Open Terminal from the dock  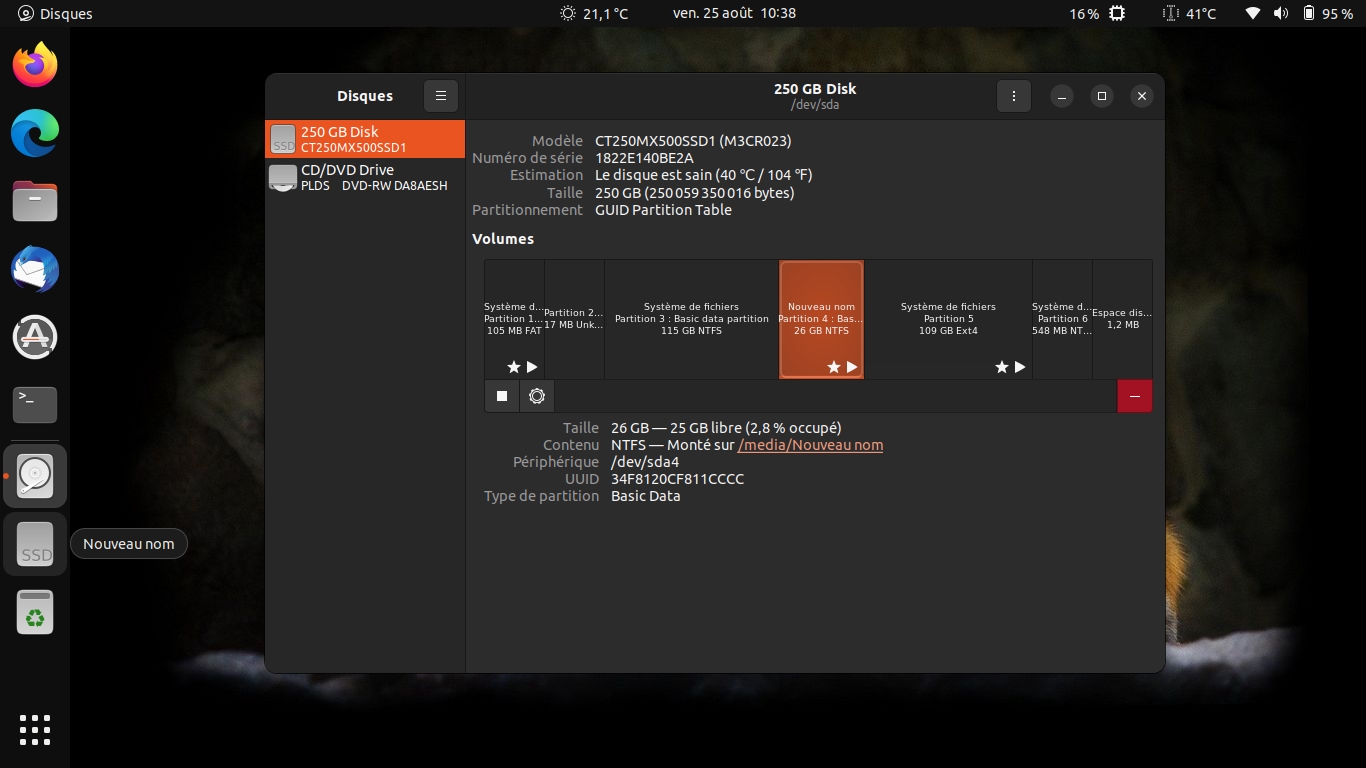pos(35,405)
